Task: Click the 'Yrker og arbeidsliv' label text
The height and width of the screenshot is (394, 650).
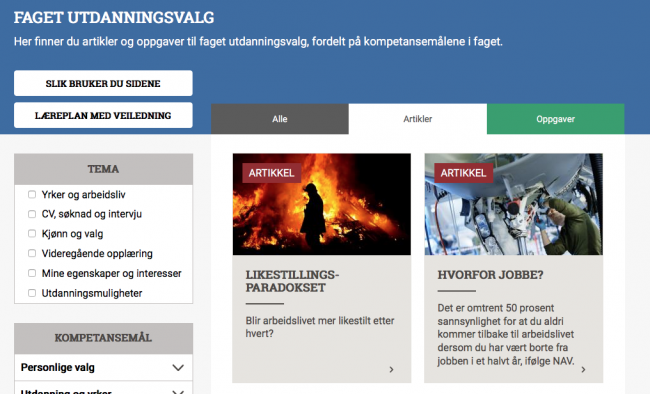Action: [83, 195]
